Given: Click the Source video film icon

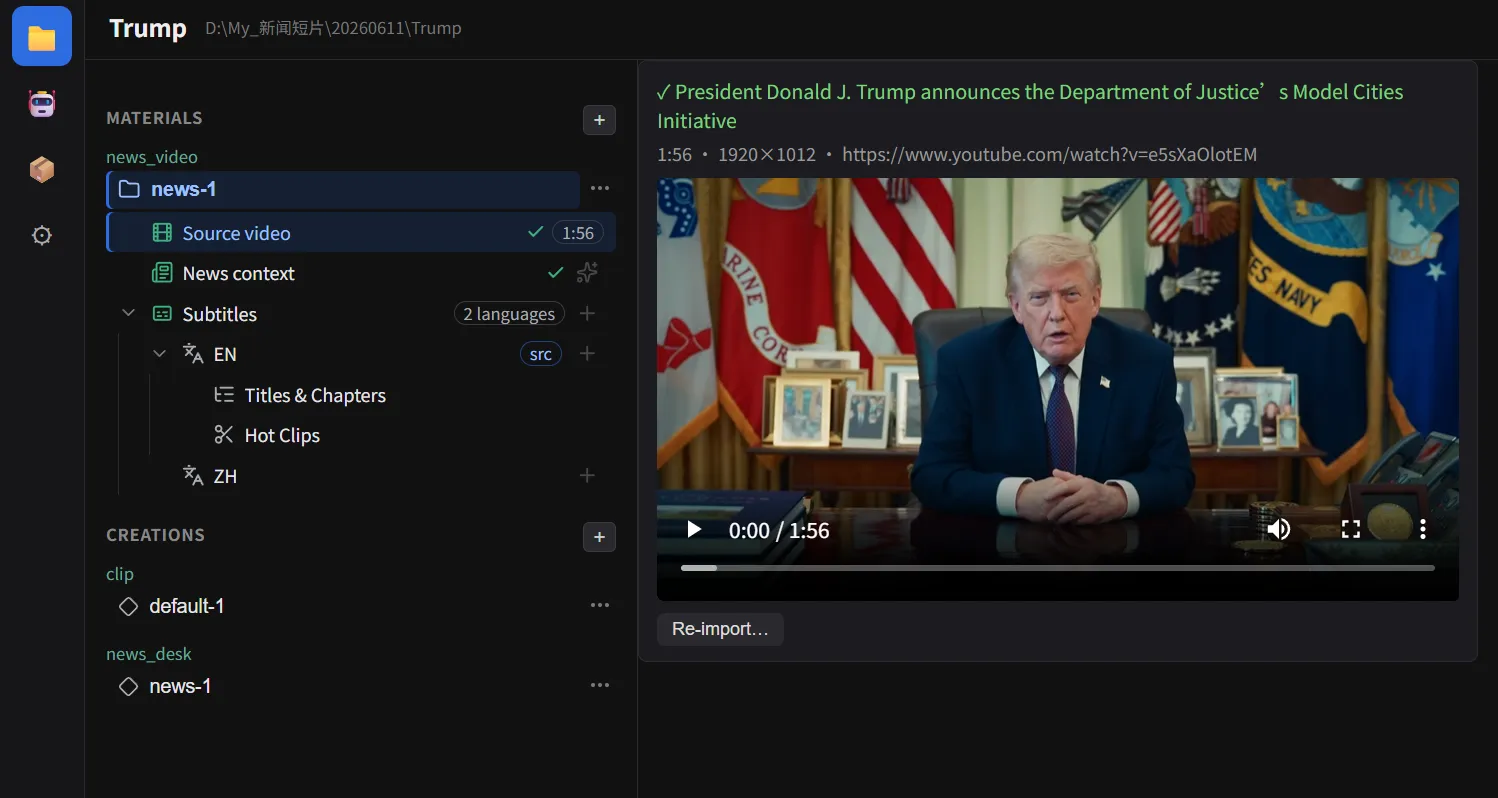Looking at the screenshot, I should point(162,233).
